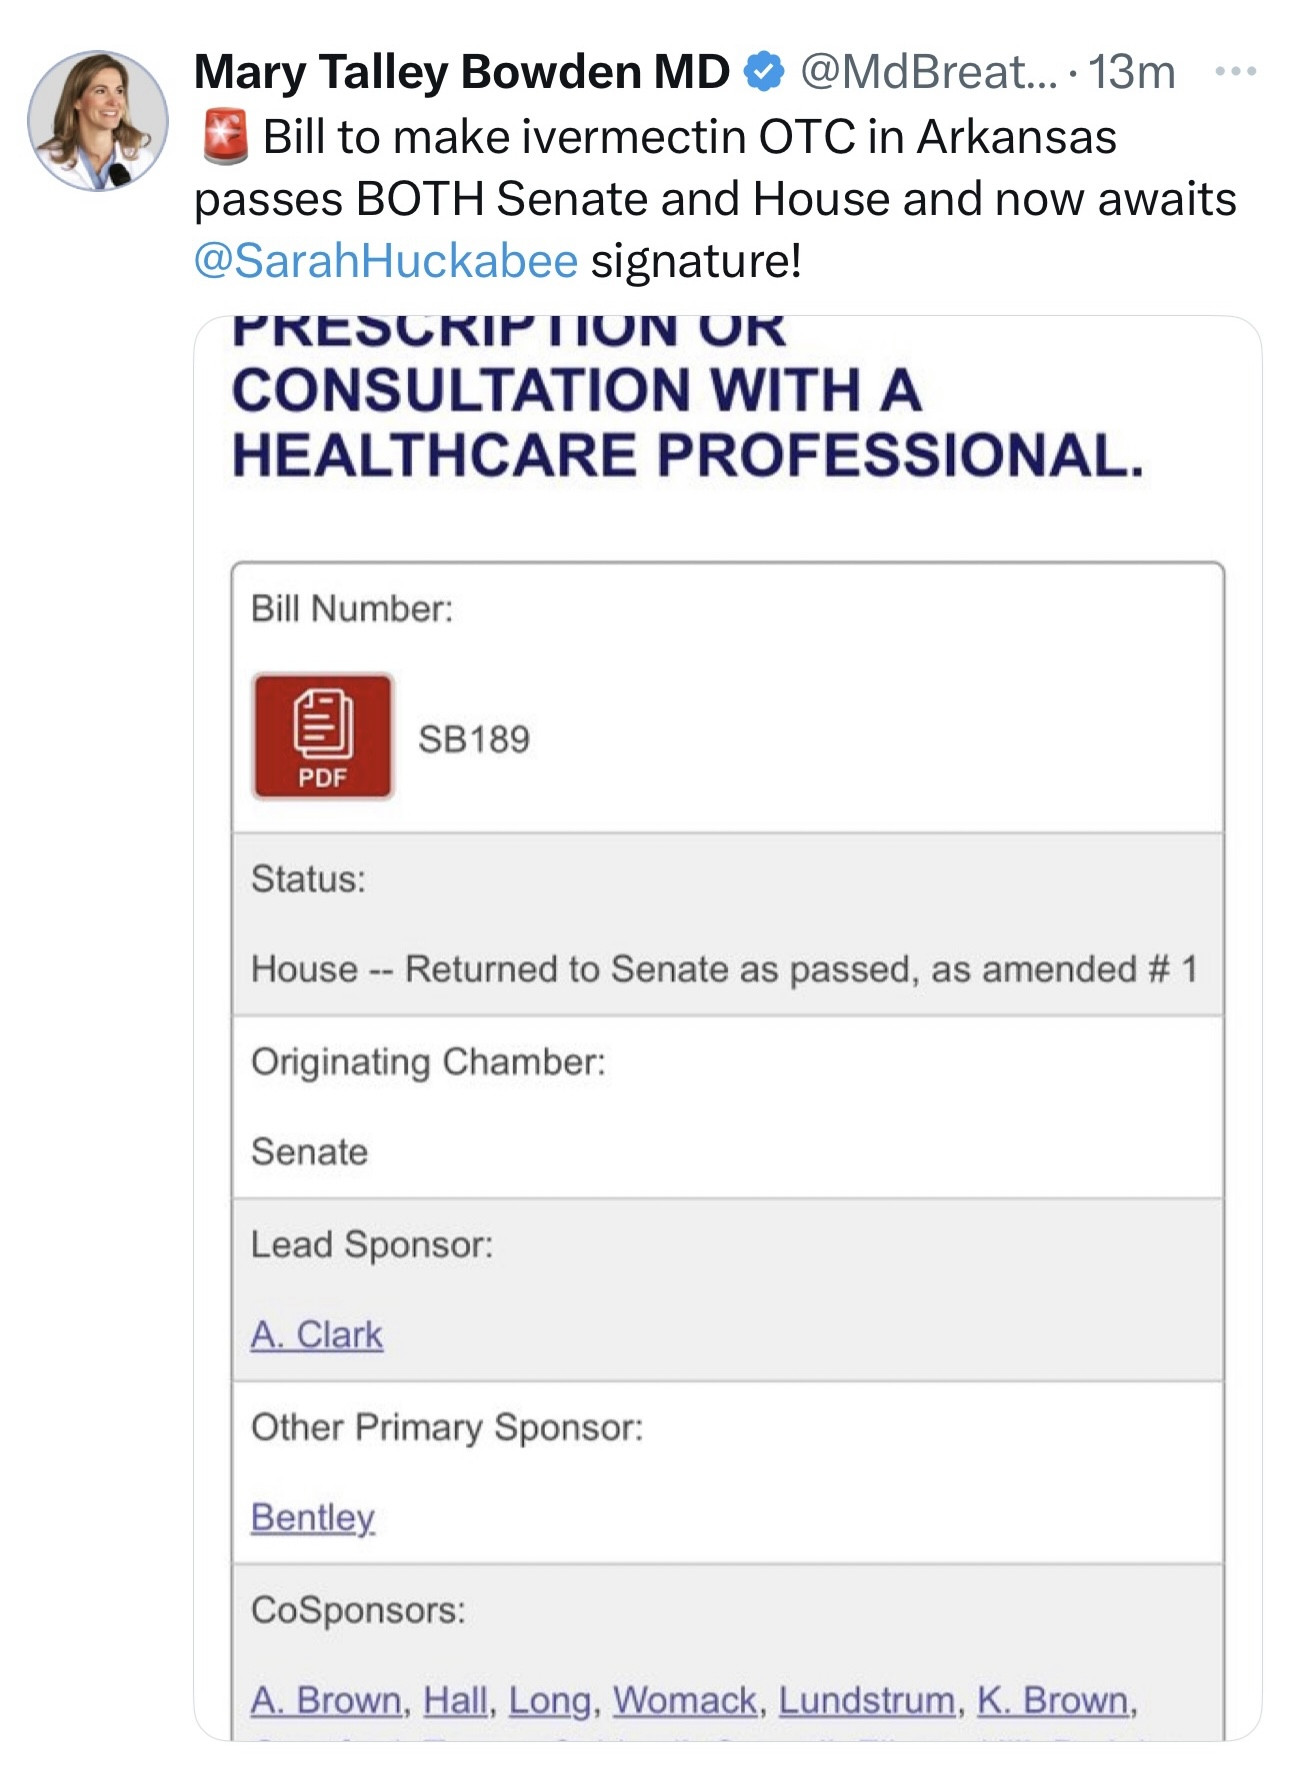Click the 13m tweet timestamp
The image size is (1290, 1780).
pos(1131,72)
